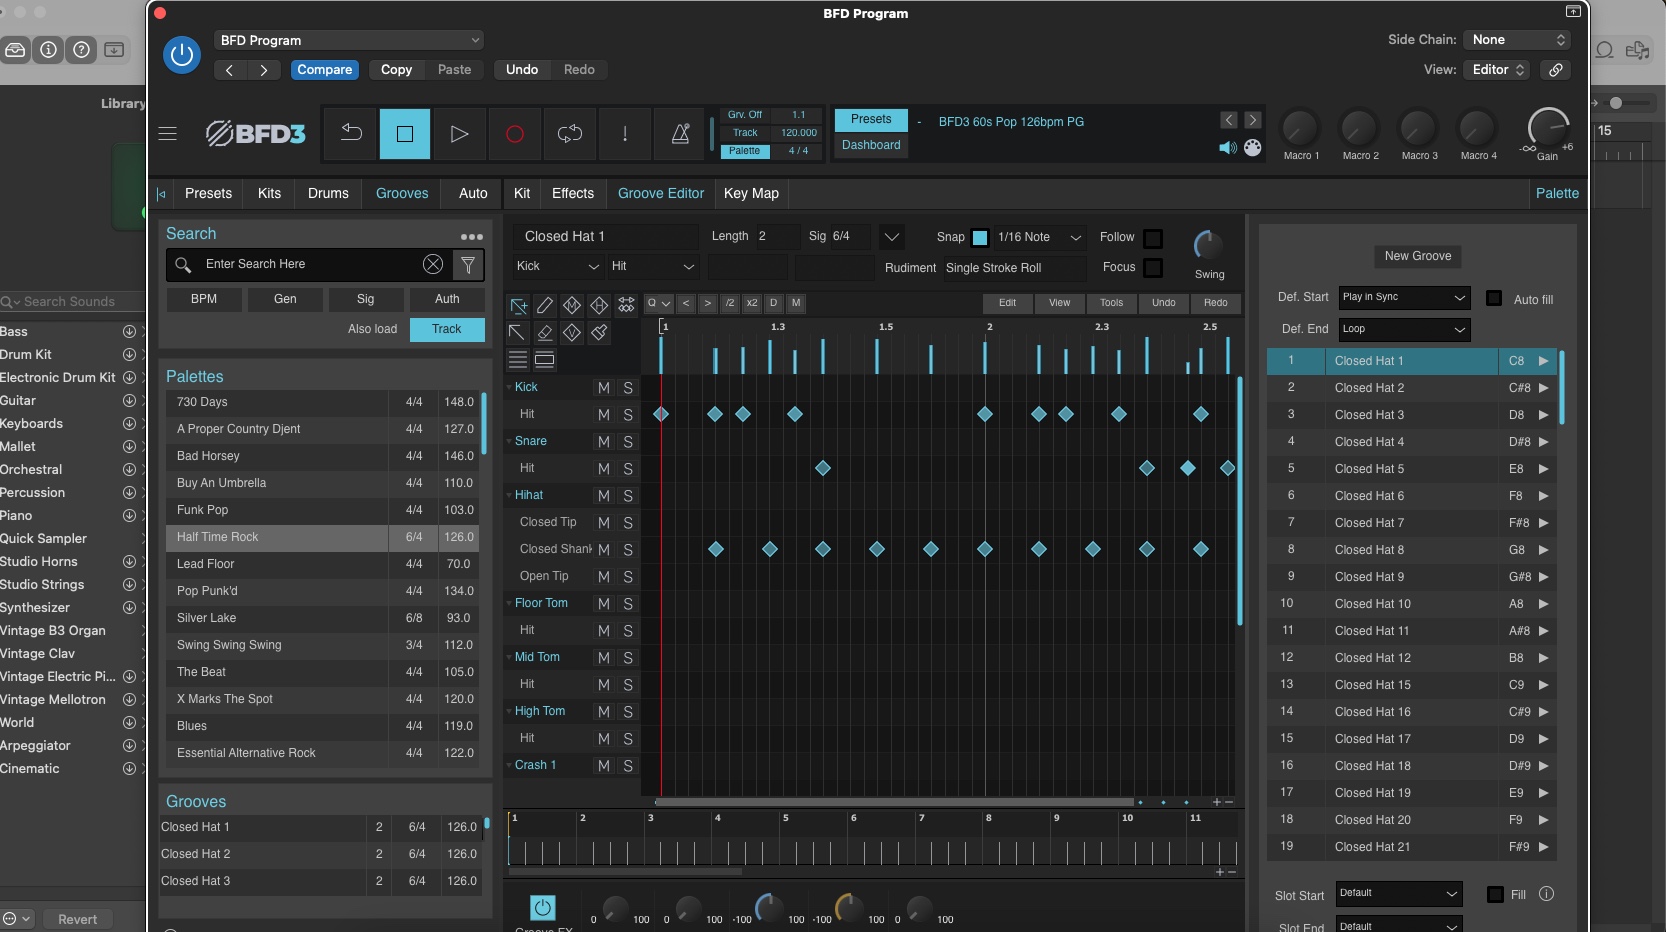
Task: Open the Palette tab
Action: tap(1557, 194)
